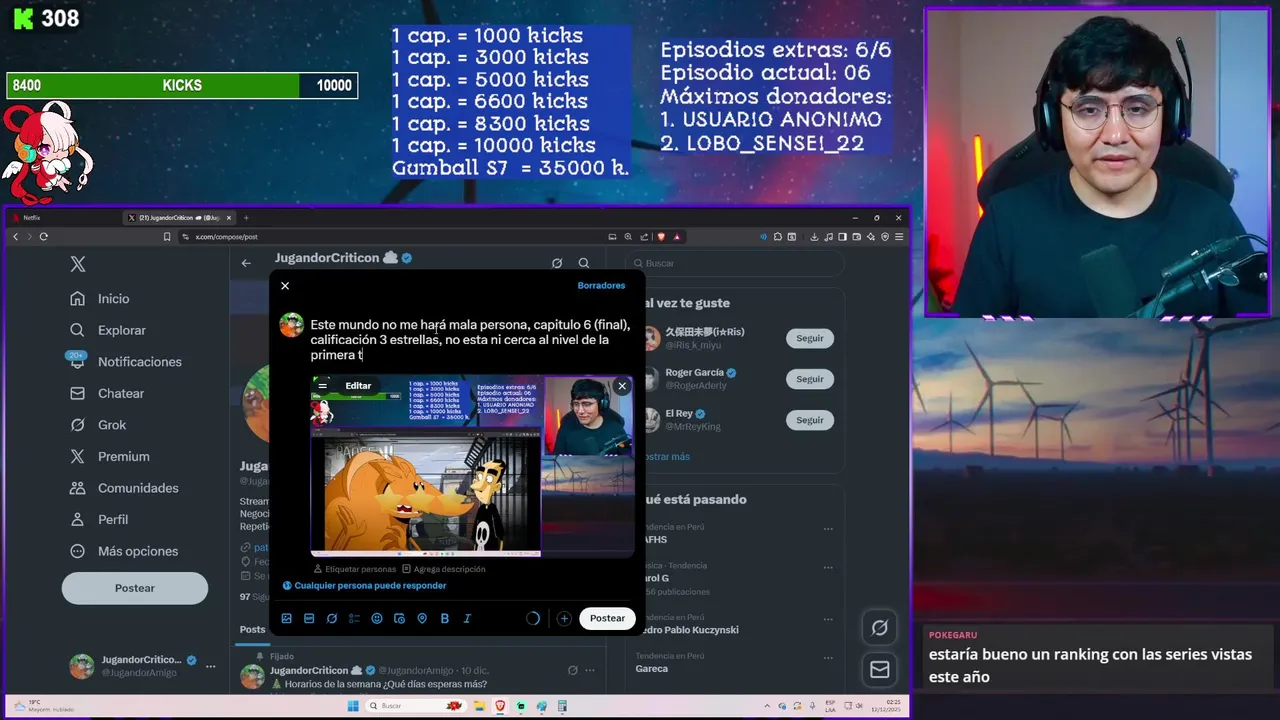This screenshot has width=1280, height=720.
Task: Open a new browser tab
Action: (x=246, y=218)
